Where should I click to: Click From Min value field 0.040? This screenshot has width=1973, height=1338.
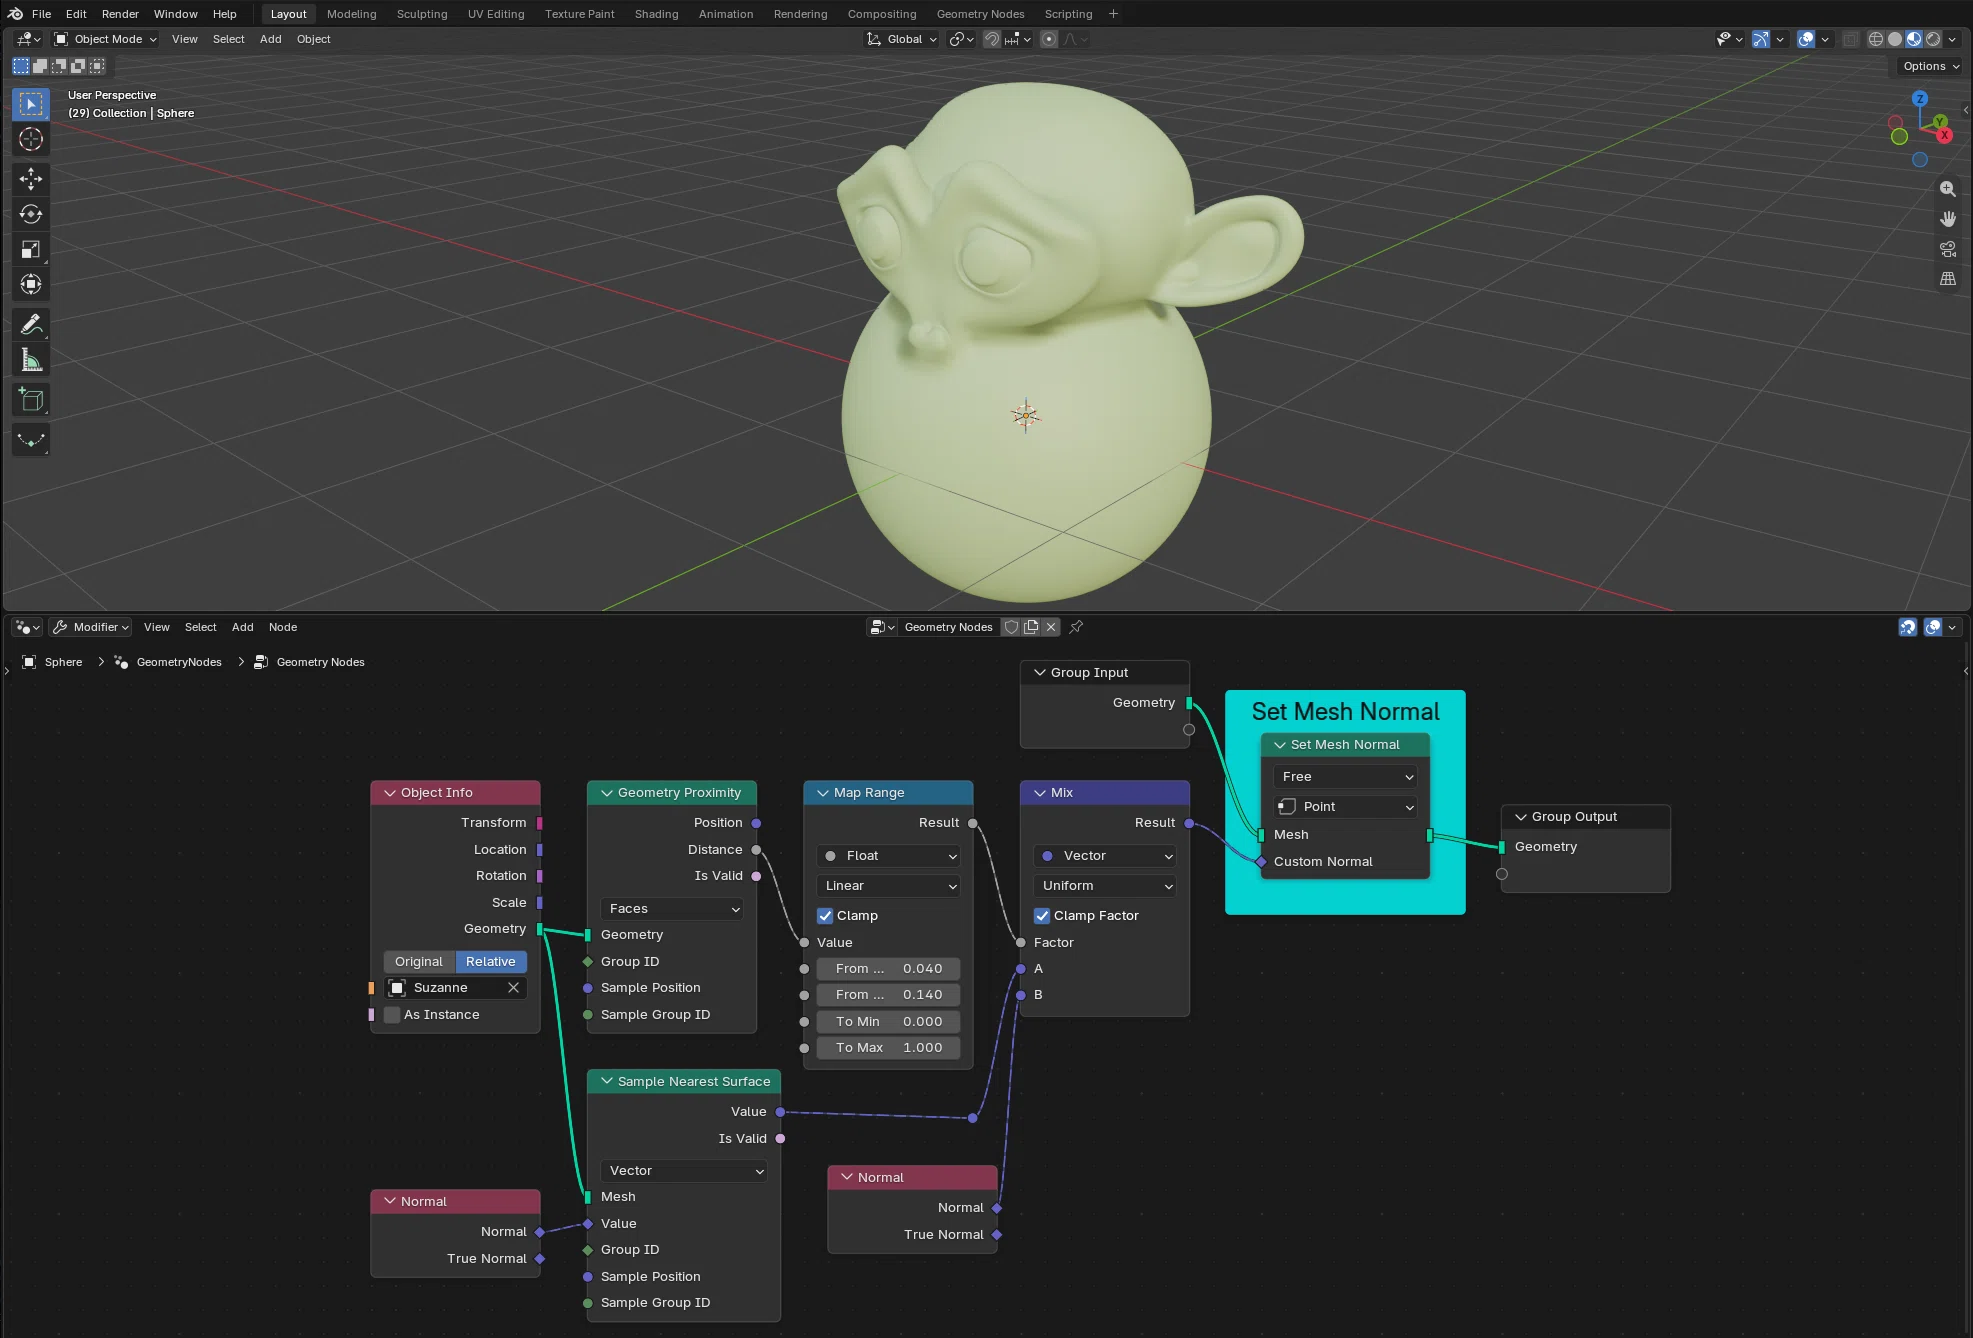[x=889, y=969]
